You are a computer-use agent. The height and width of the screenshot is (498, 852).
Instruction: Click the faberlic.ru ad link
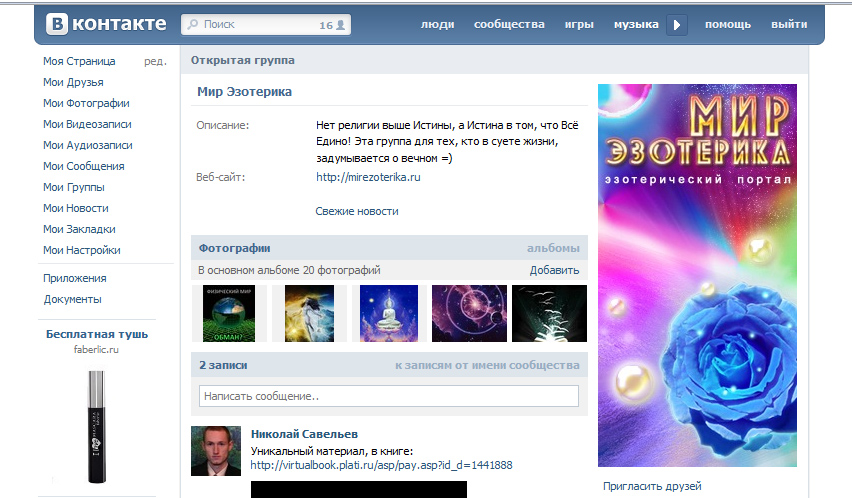click(96, 349)
